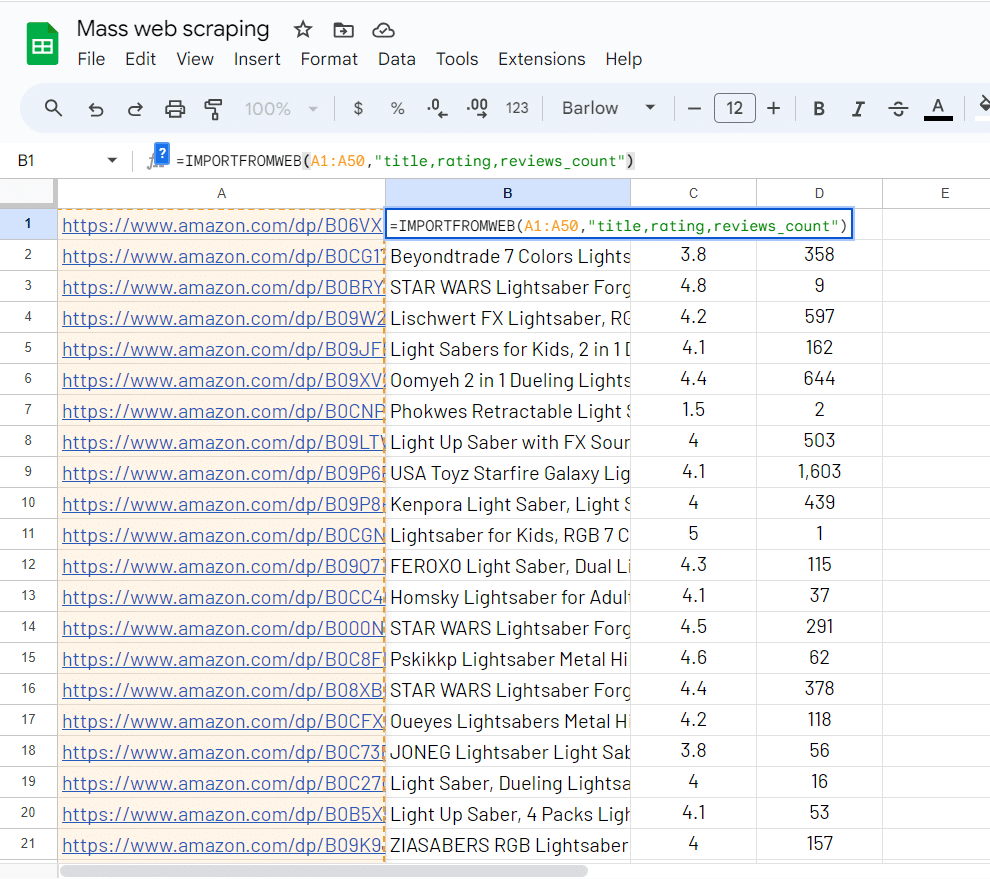Select the Paint format roller icon
The image size is (990, 879).
(x=213, y=108)
